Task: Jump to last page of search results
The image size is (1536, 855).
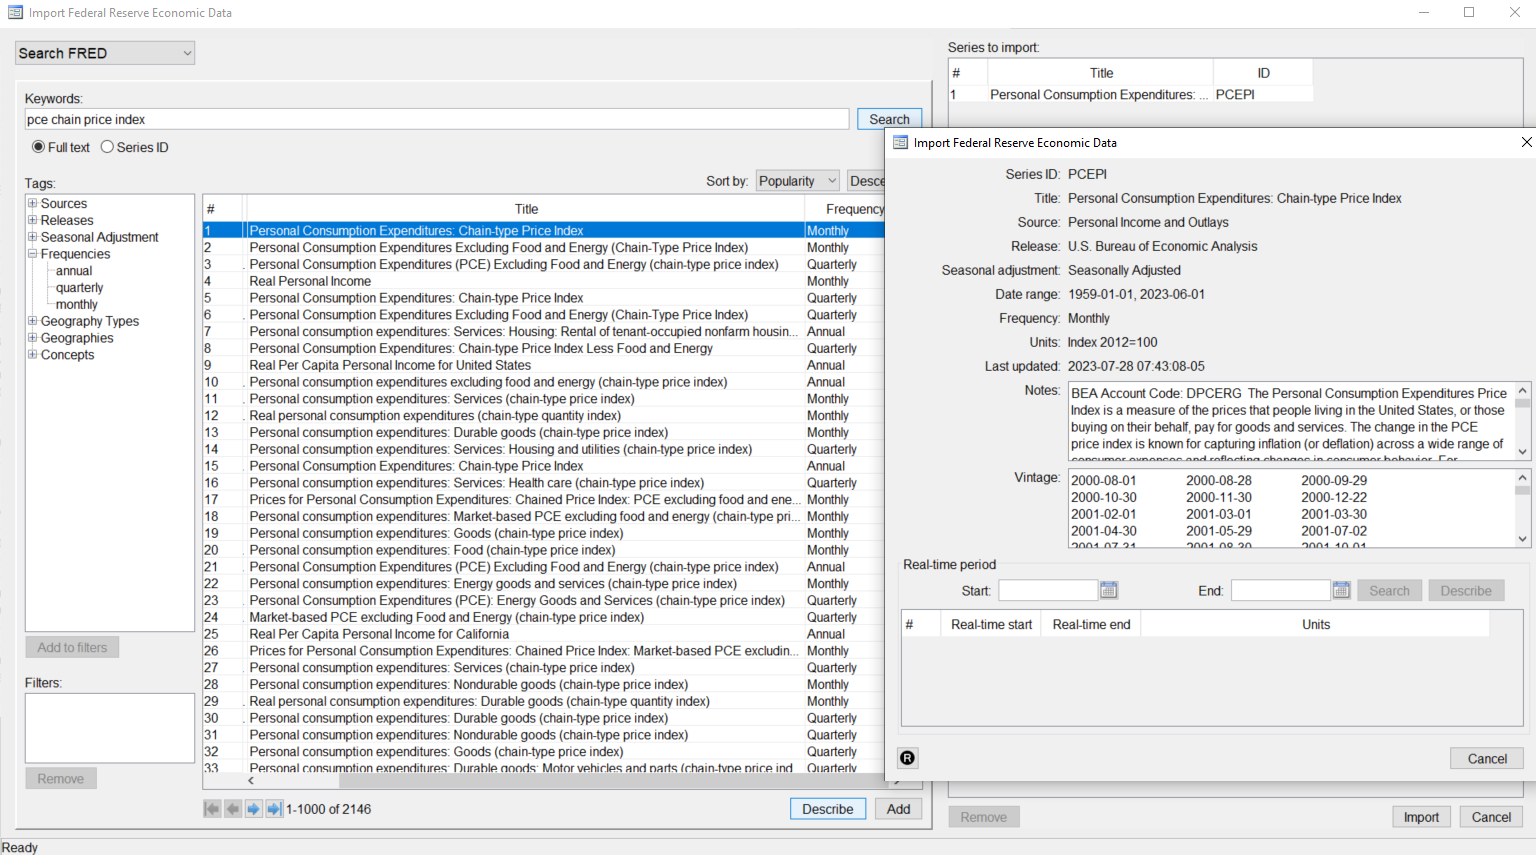Action: click(274, 809)
